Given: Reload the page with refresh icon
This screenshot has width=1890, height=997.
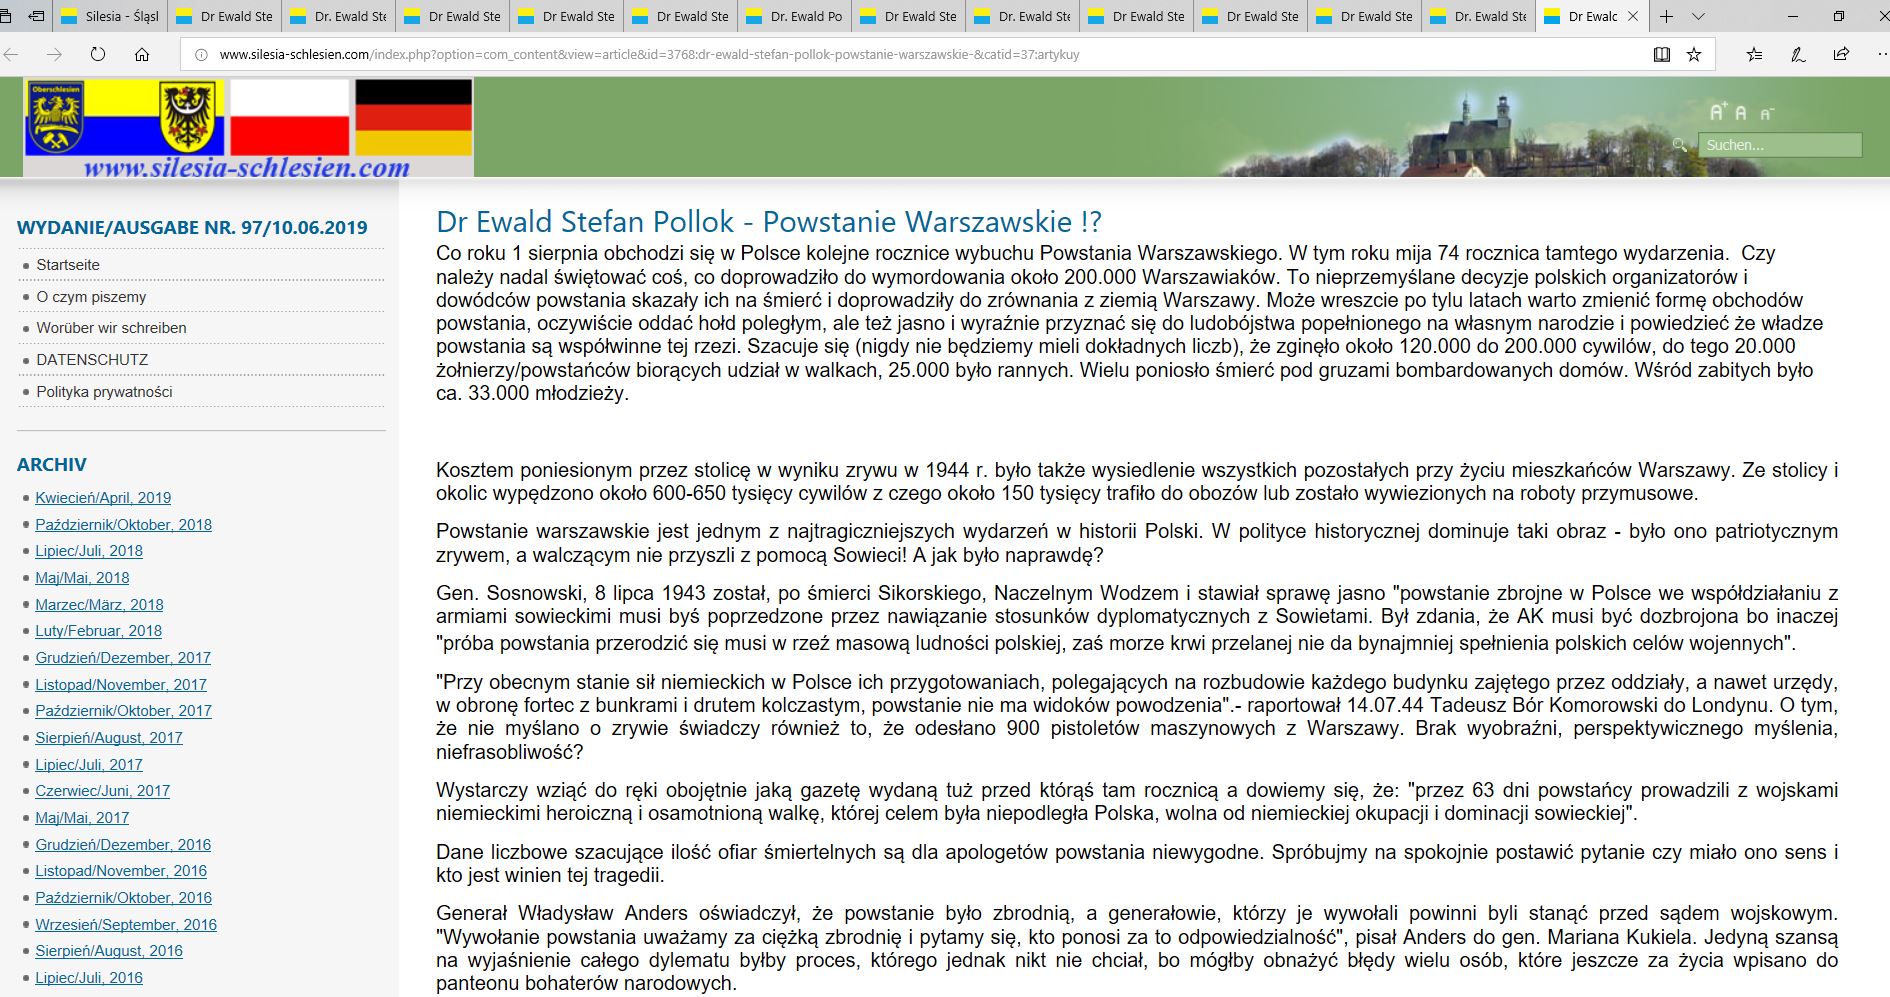Looking at the screenshot, I should pos(98,55).
